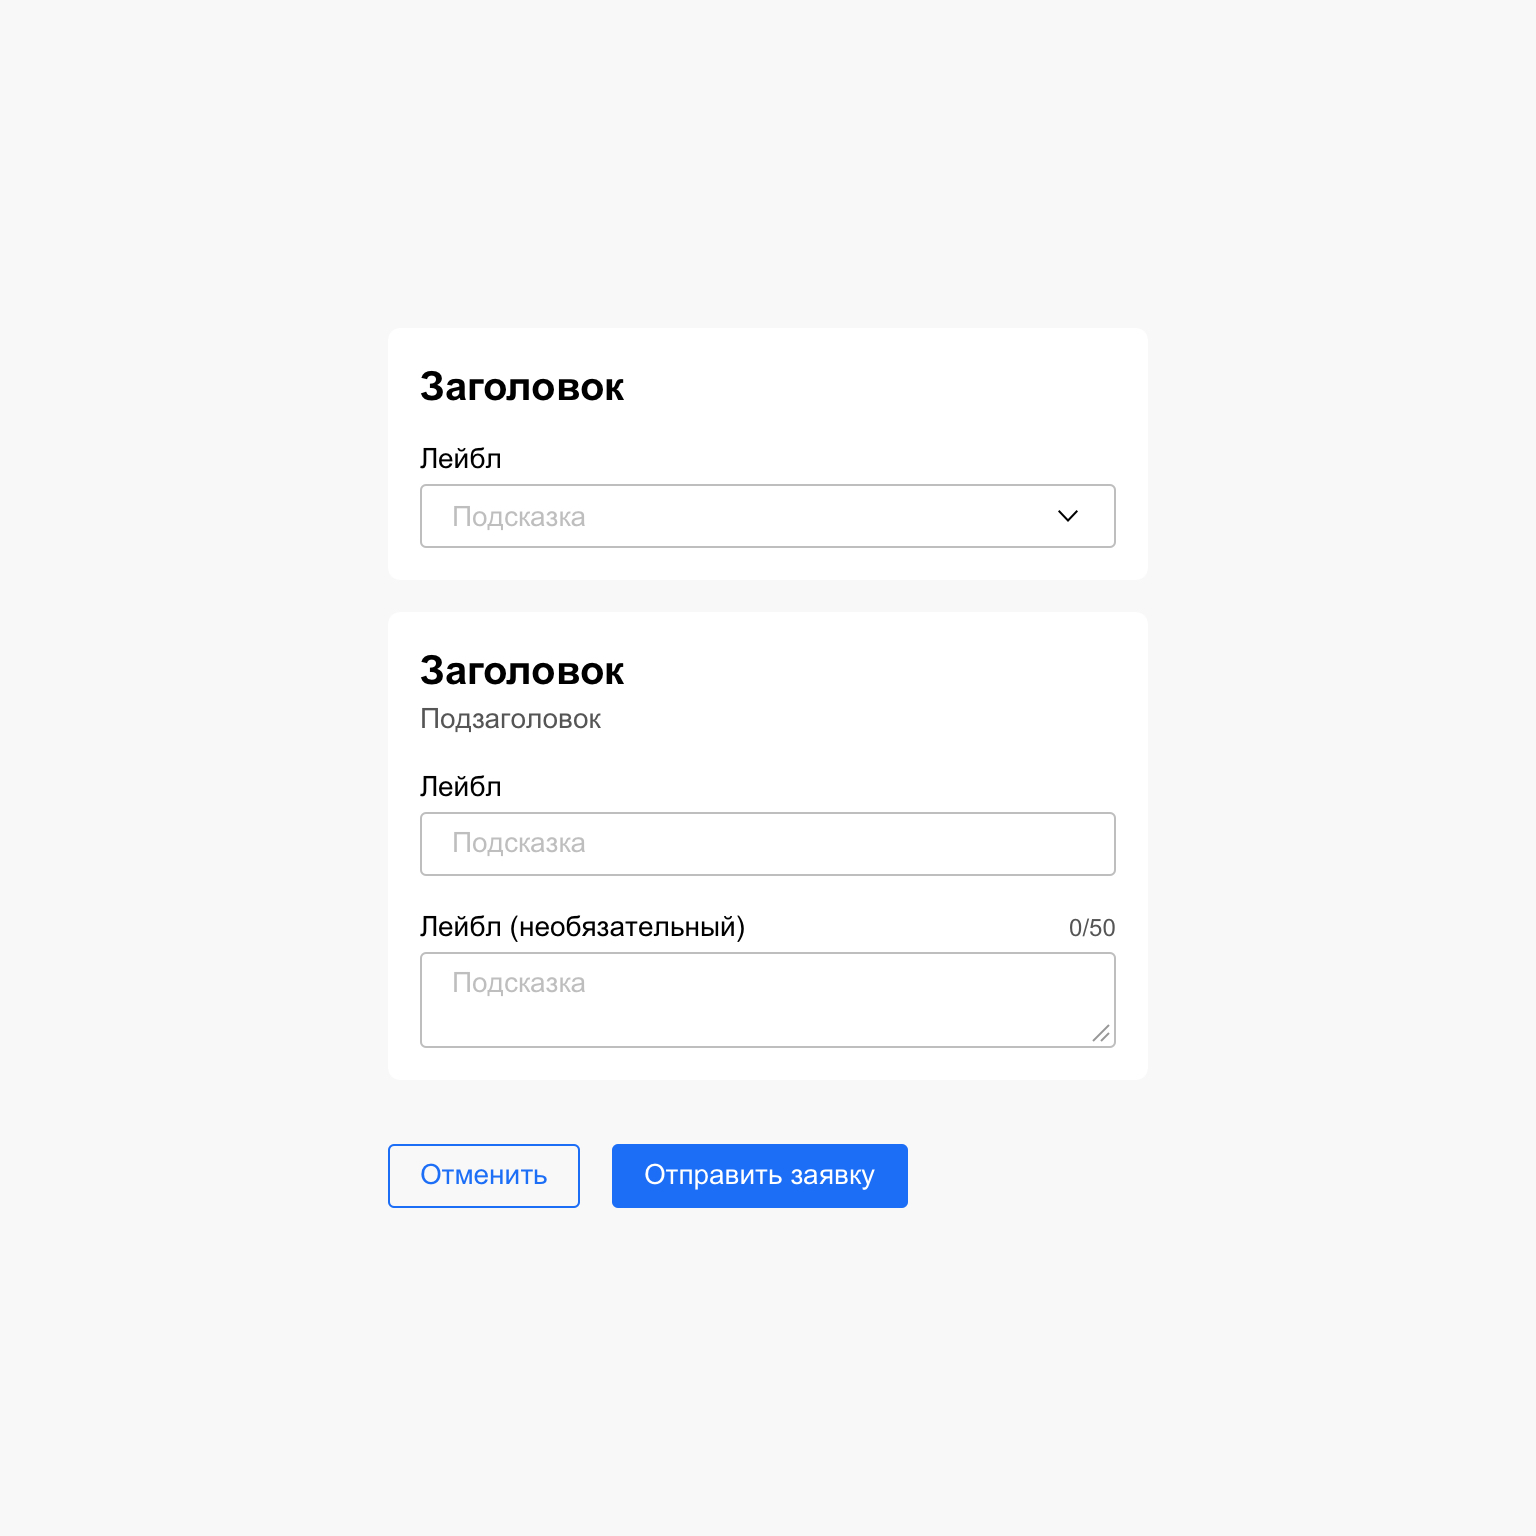1536x1536 pixels.
Task: Click the Лейбл label above the text input
Action: point(460,787)
